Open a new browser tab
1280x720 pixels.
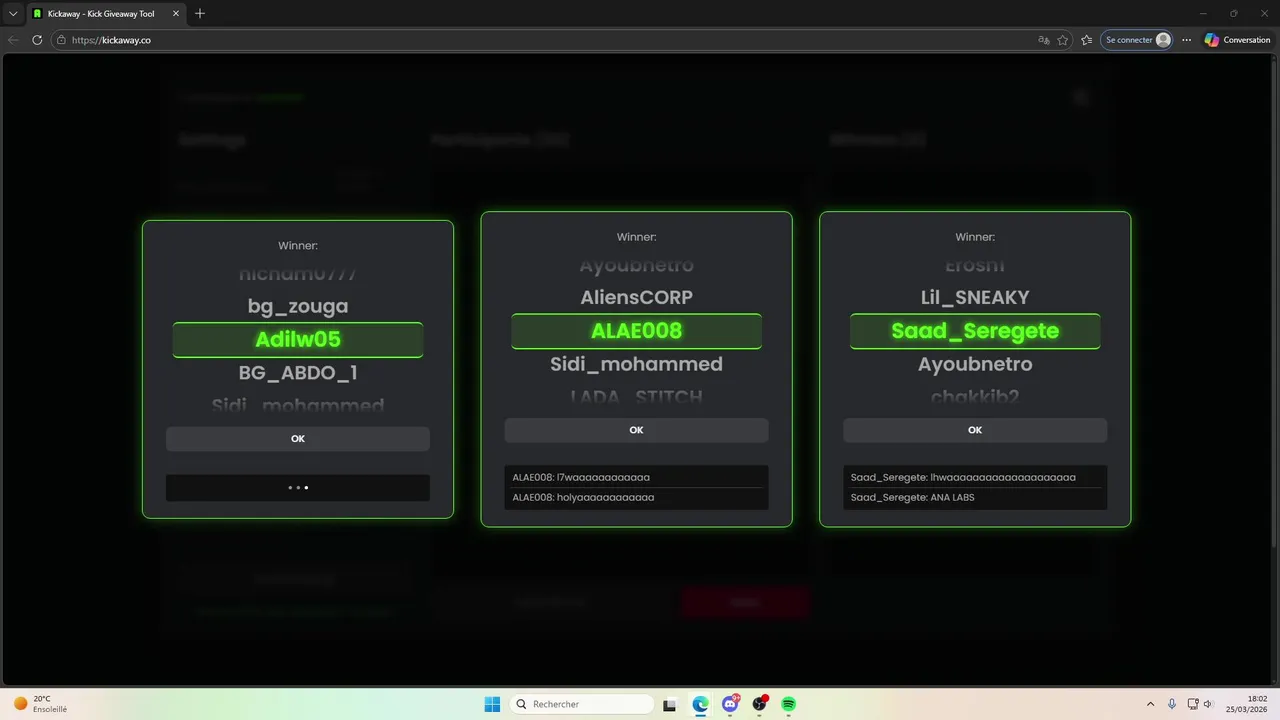click(x=200, y=13)
